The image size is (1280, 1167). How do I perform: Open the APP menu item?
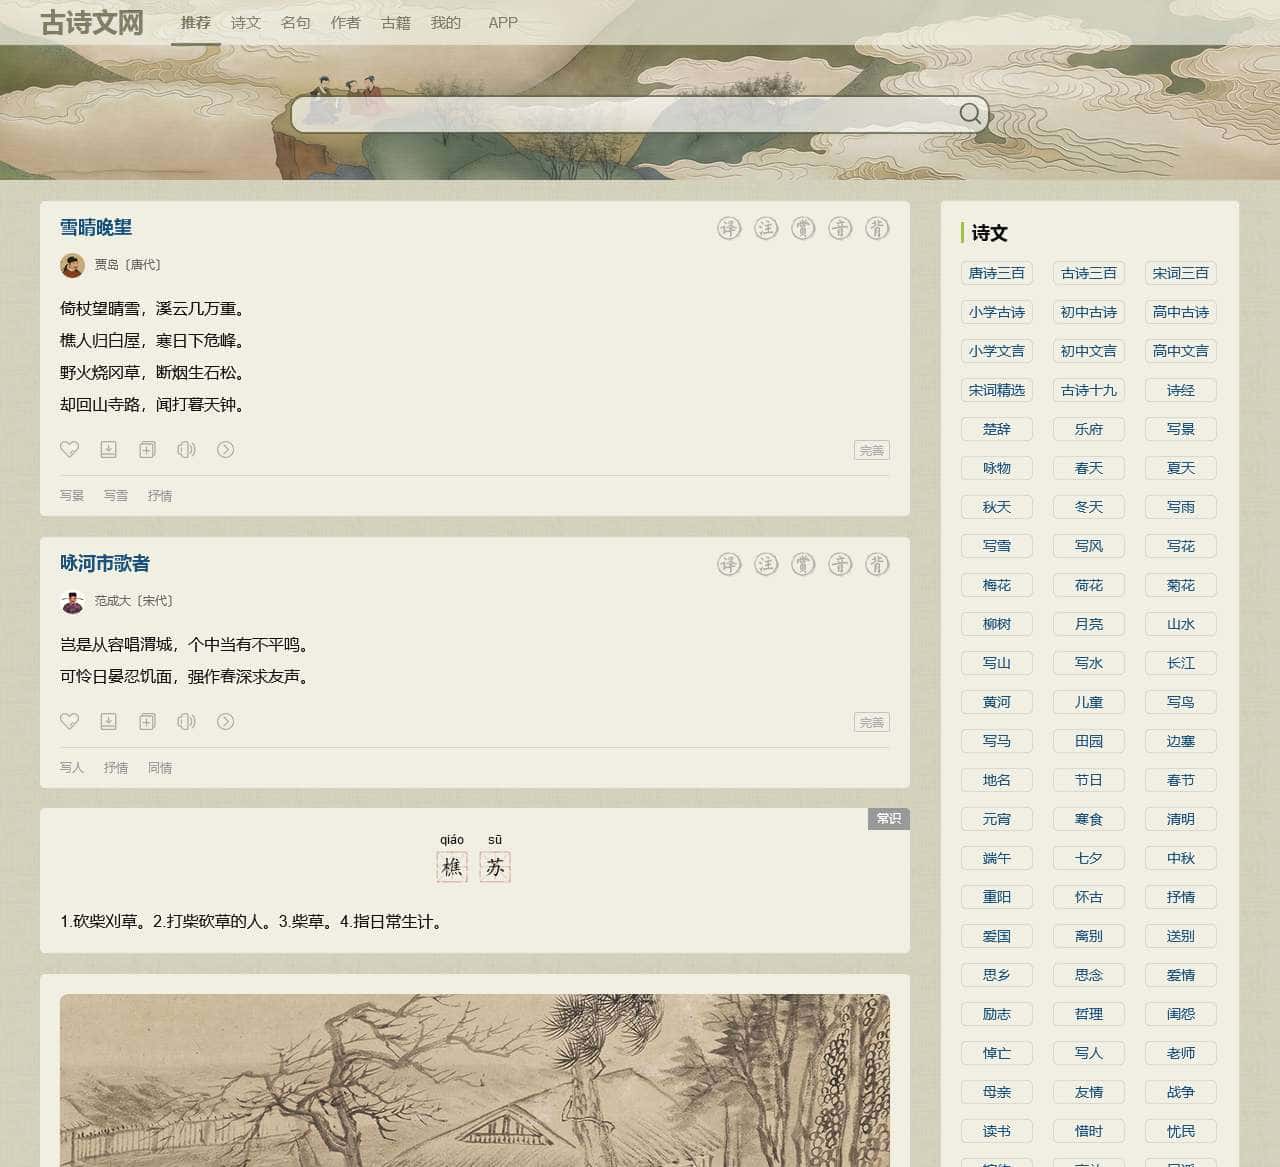pos(503,22)
